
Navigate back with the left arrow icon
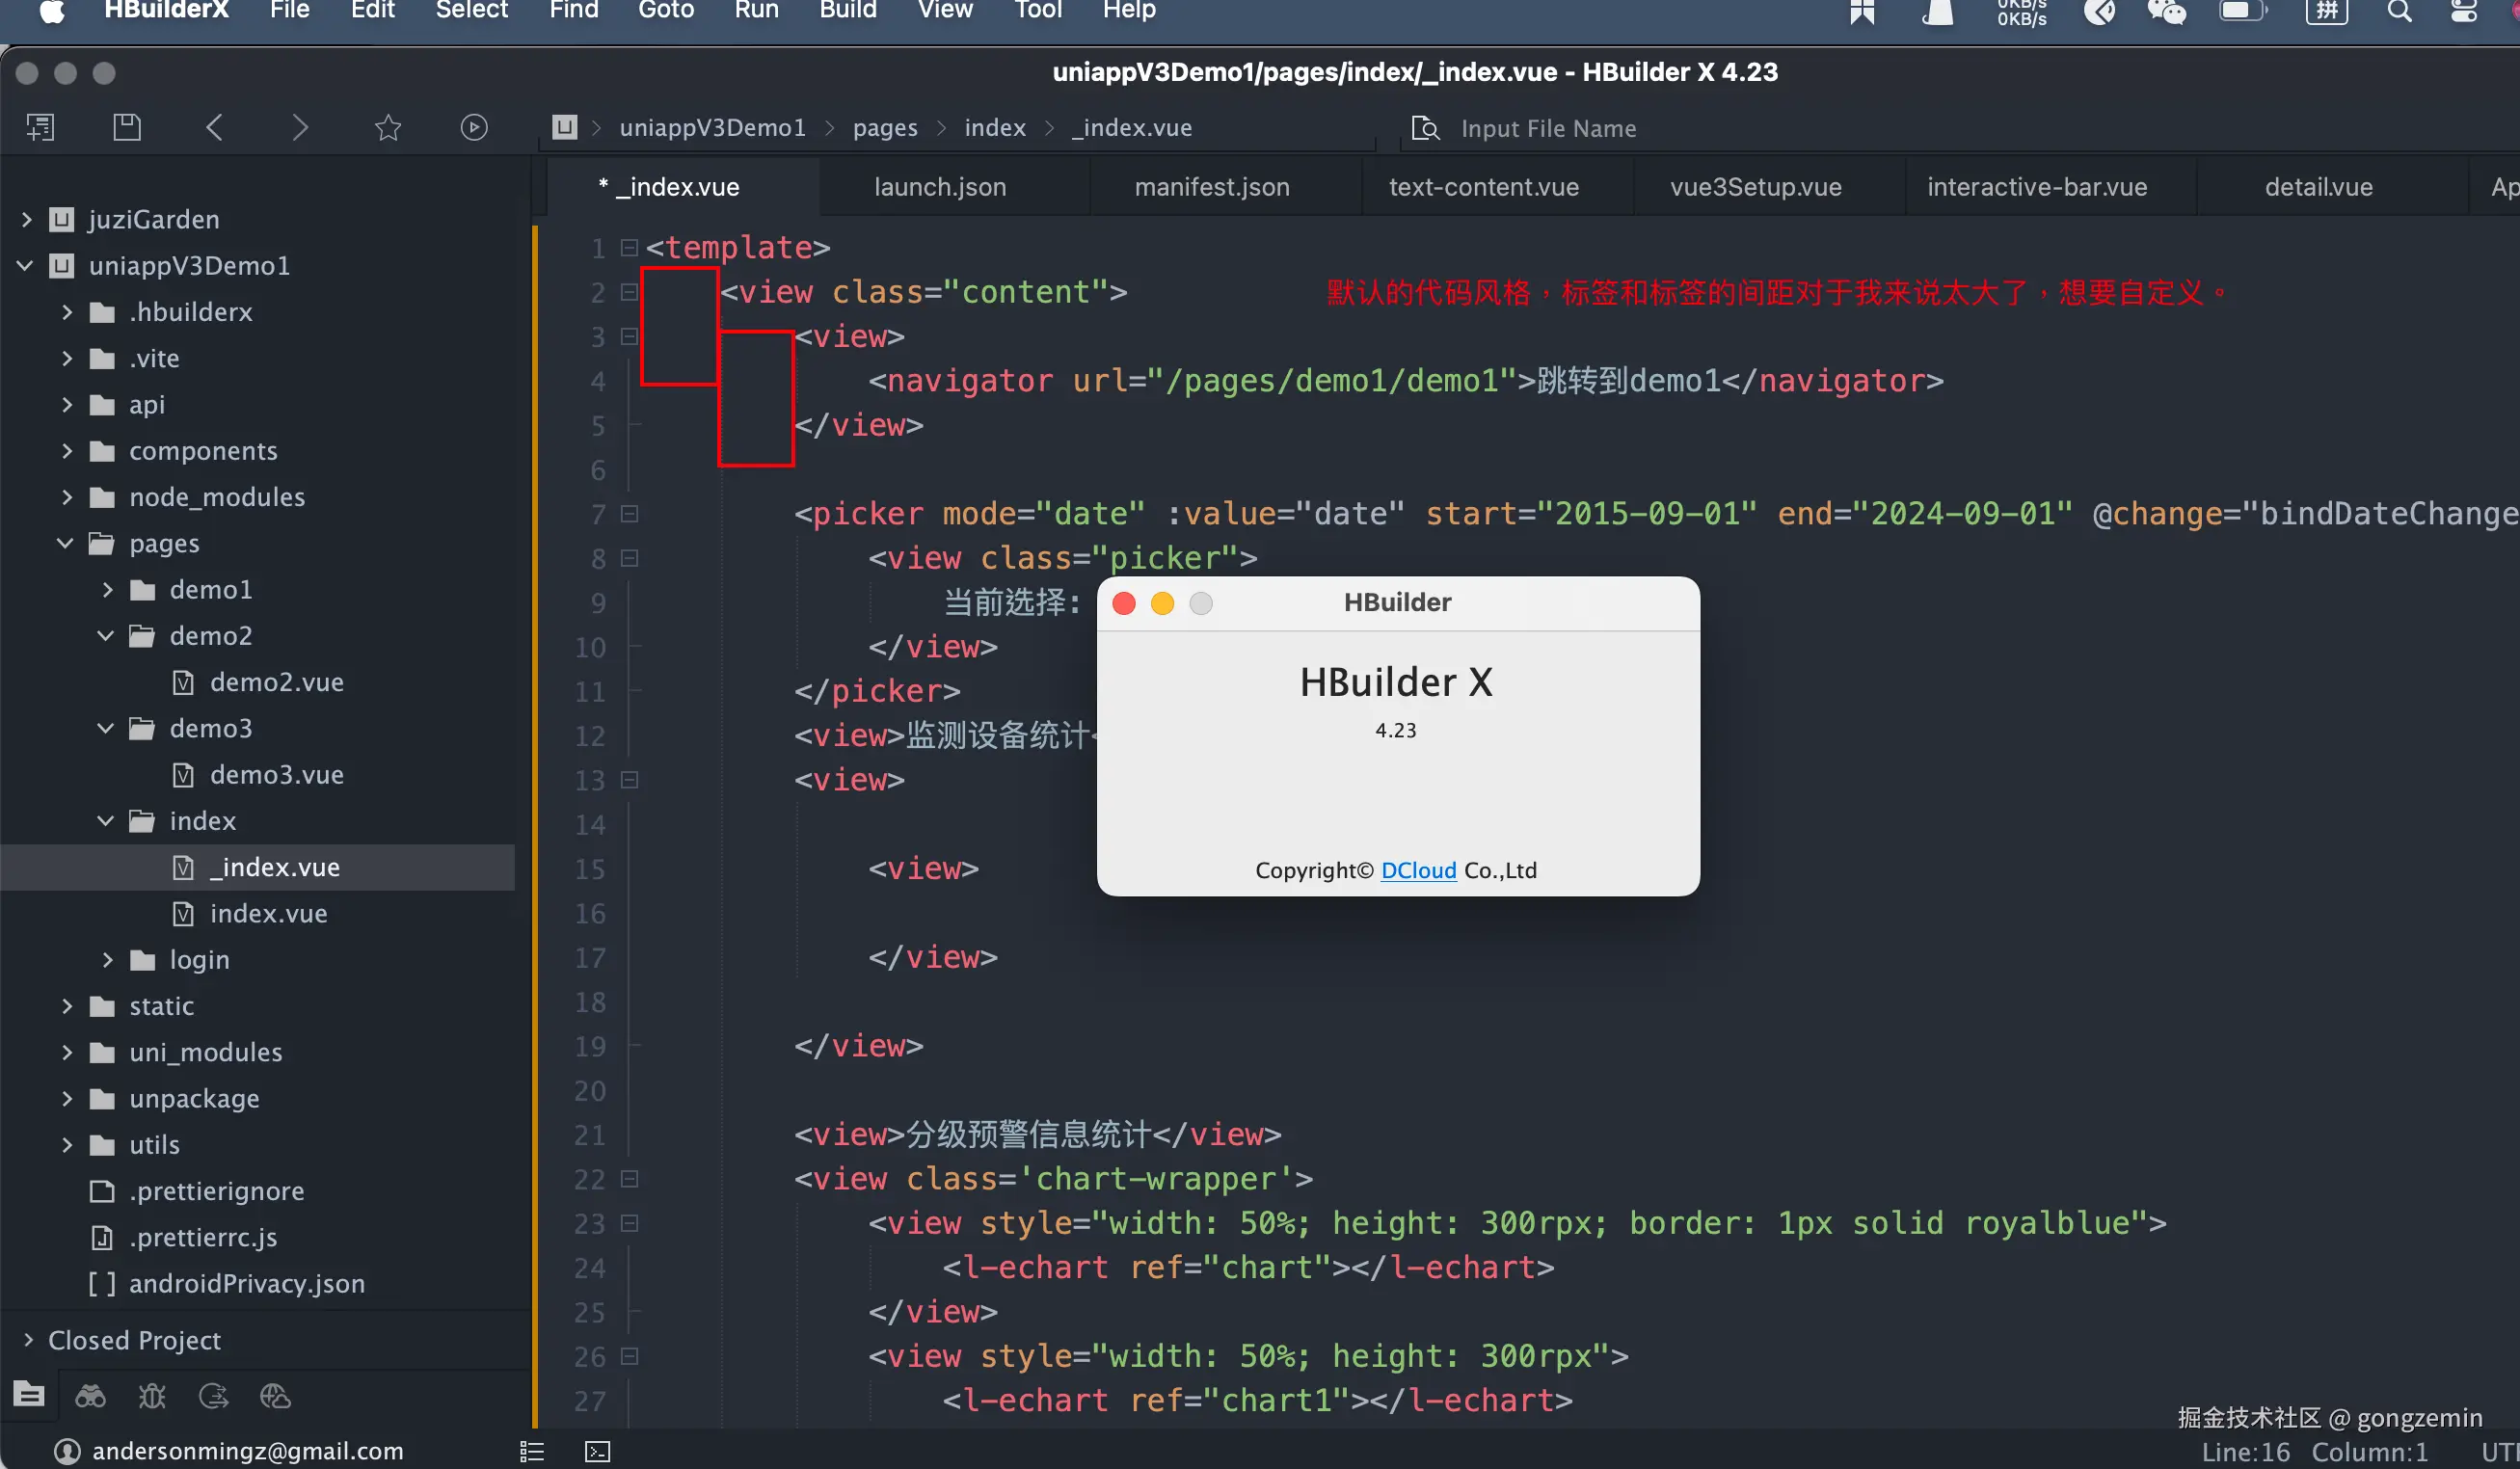pyautogui.click(x=214, y=128)
